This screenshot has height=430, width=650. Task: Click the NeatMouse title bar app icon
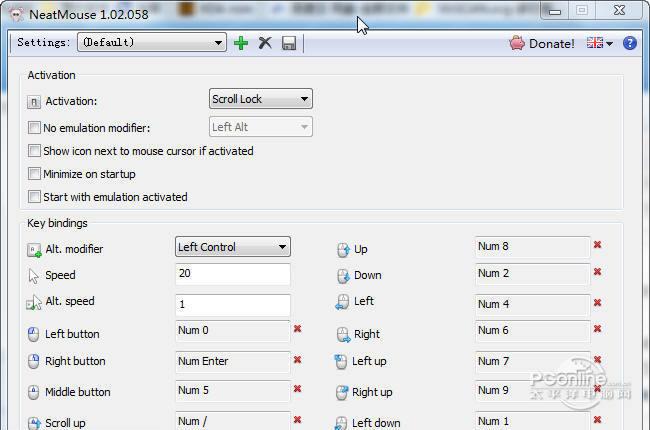pos(17,15)
